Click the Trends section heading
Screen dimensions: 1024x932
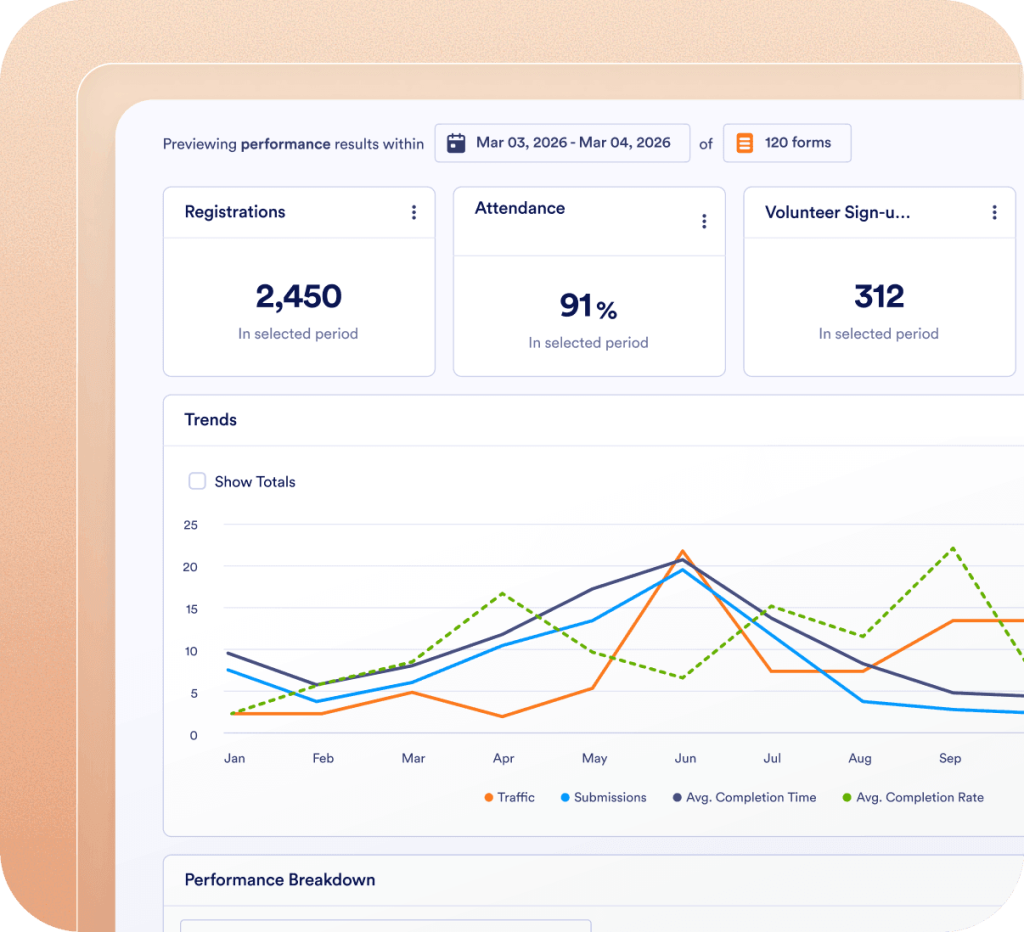(x=210, y=420)
